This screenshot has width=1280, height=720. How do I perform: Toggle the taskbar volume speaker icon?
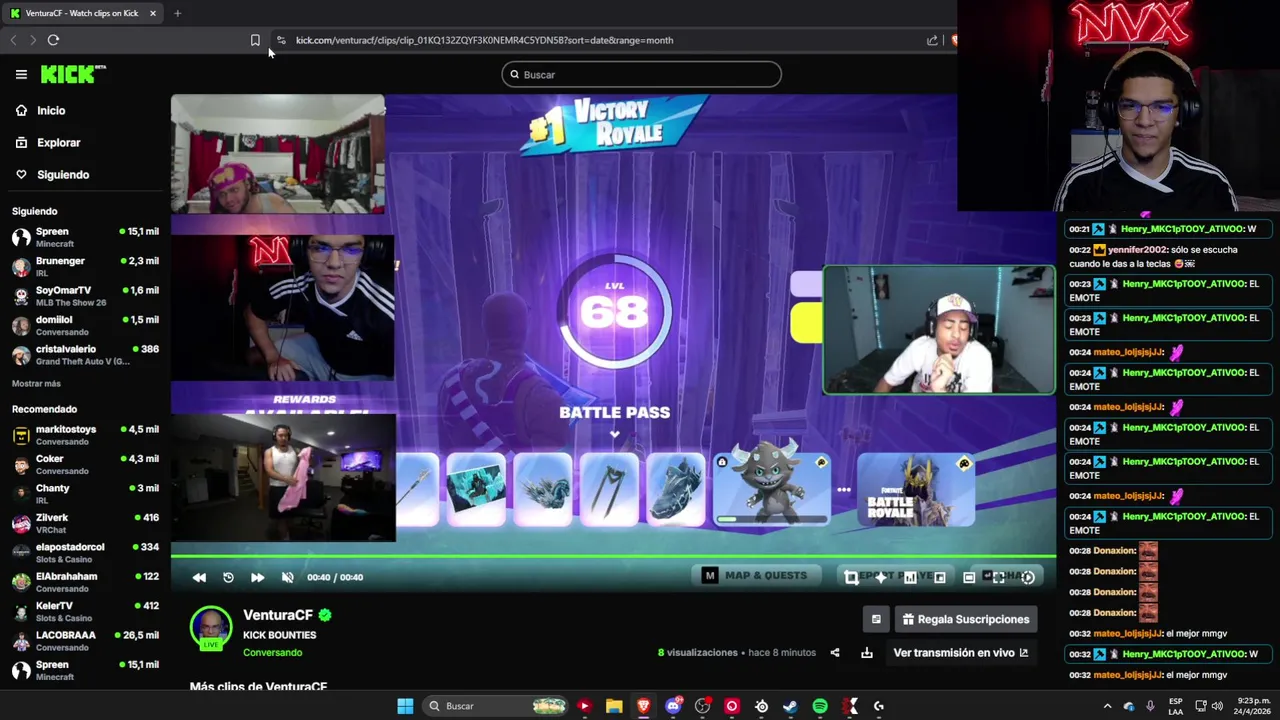pyautogui.click(x=1217, y=706)
